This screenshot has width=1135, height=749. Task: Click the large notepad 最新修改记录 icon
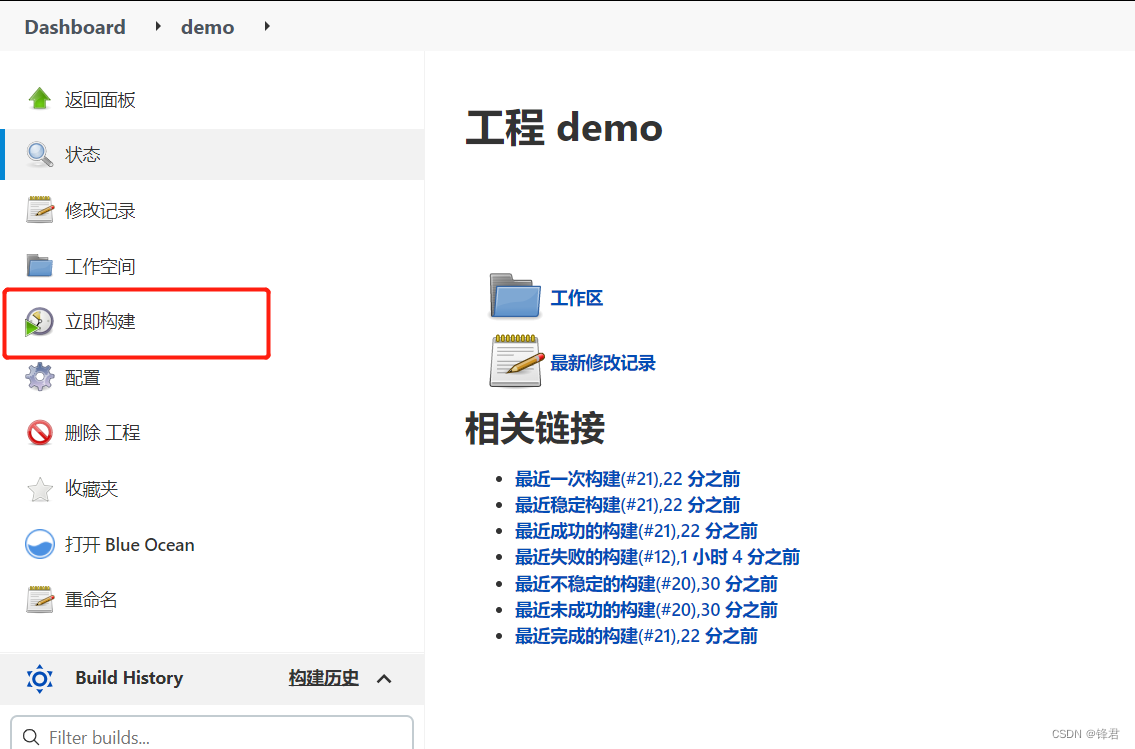(517, 360)
